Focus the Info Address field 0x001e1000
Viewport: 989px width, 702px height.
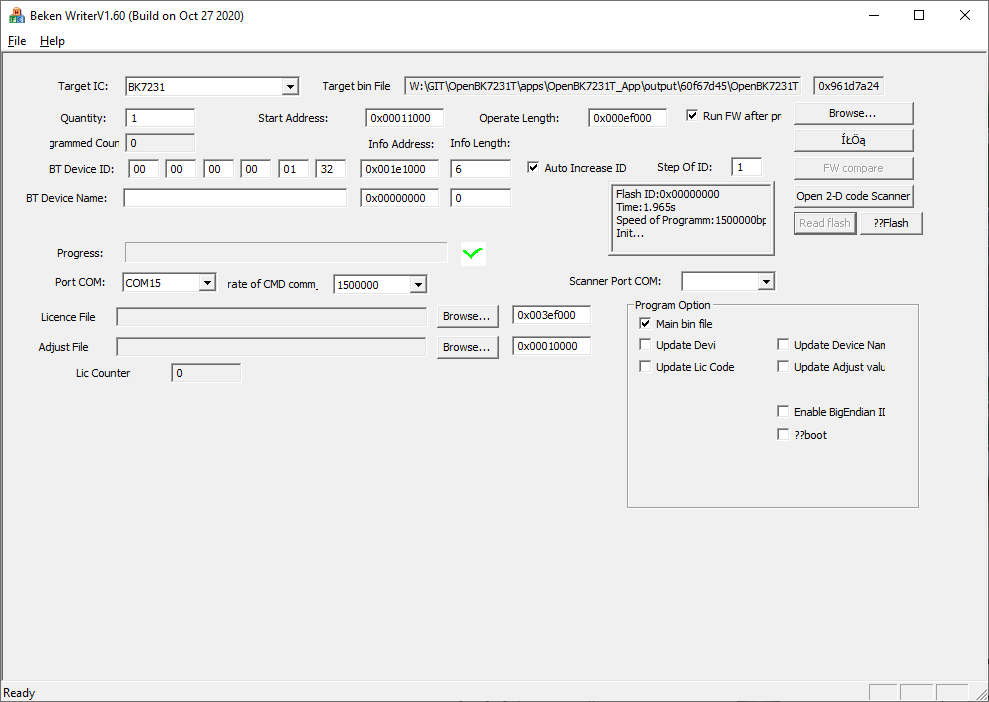click(400, 169)
